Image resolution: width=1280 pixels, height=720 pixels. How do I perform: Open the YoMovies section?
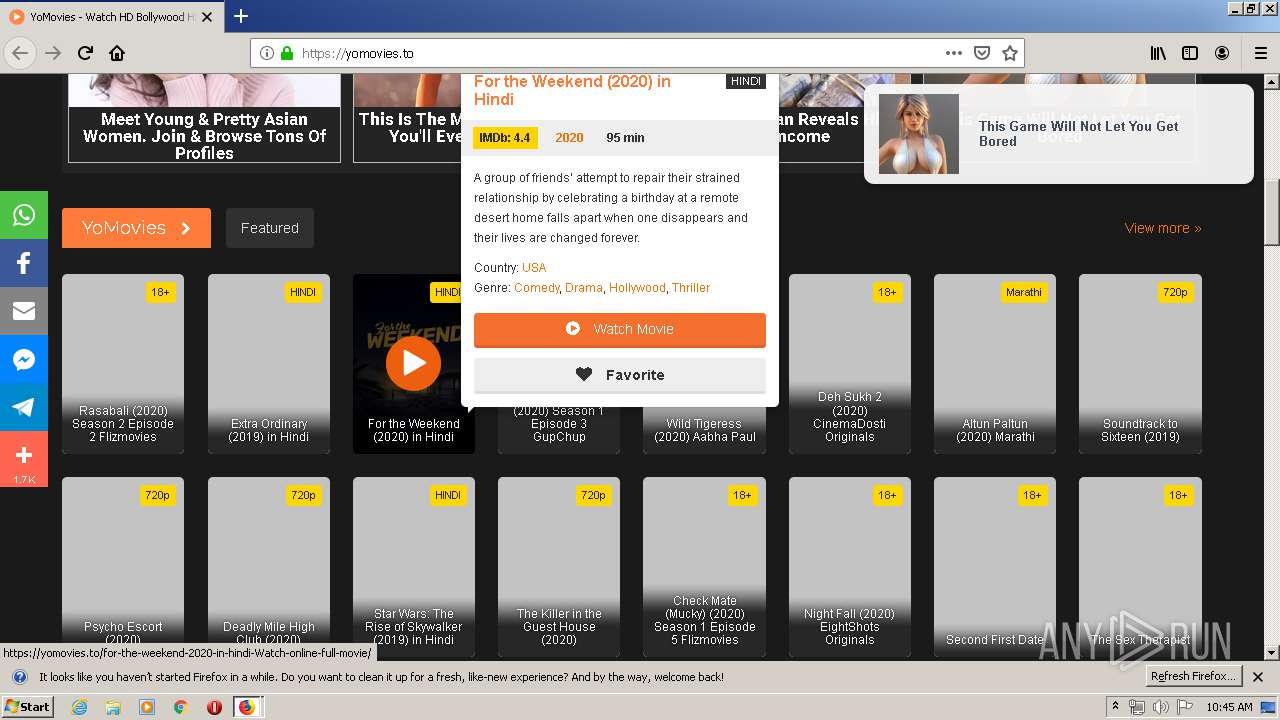136,228
